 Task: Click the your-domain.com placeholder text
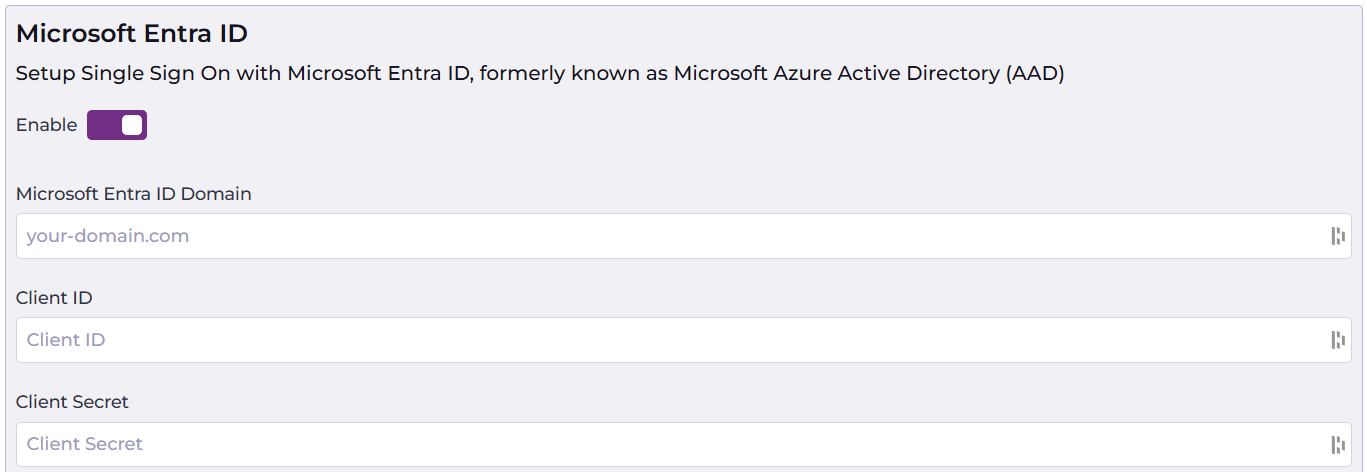(x=108, y=236)
